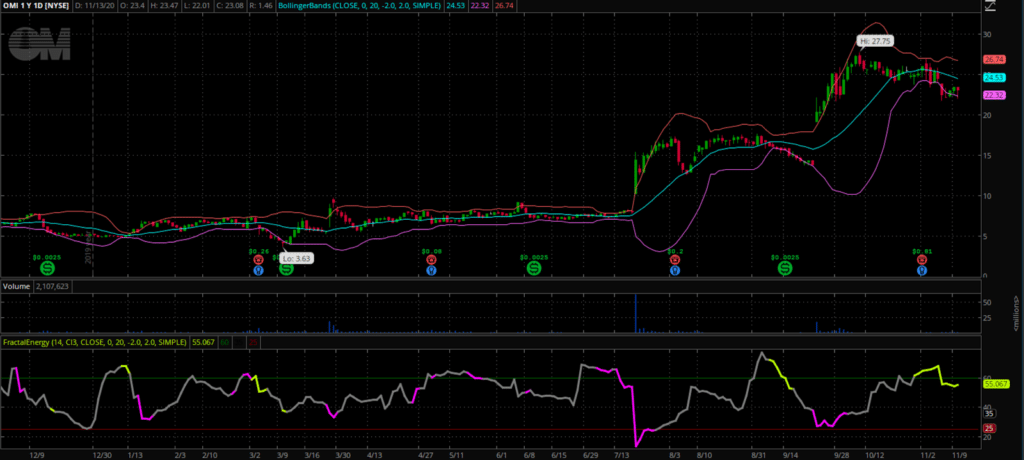This screenshot has height=460, width=1024.
Task: Click the yellow 55.067 bubble on the FractalEnergy axis
Action: [x=995, y=384]
